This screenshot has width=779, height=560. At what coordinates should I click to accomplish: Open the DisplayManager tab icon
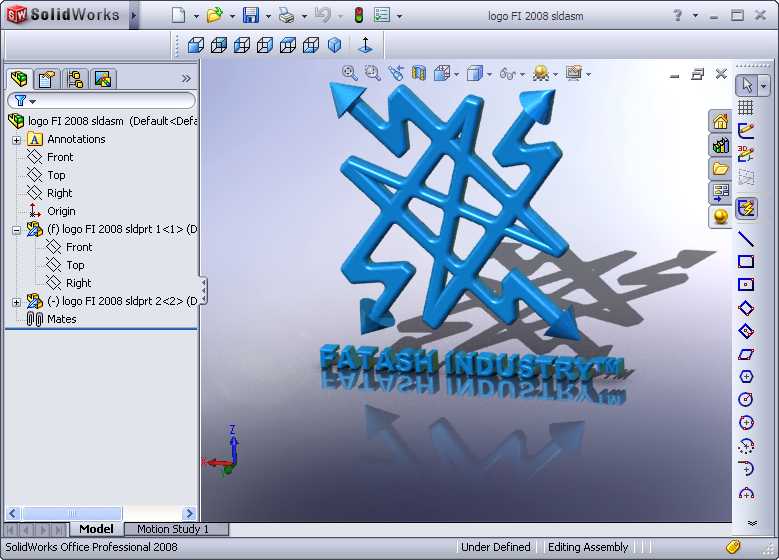(103, 79)
